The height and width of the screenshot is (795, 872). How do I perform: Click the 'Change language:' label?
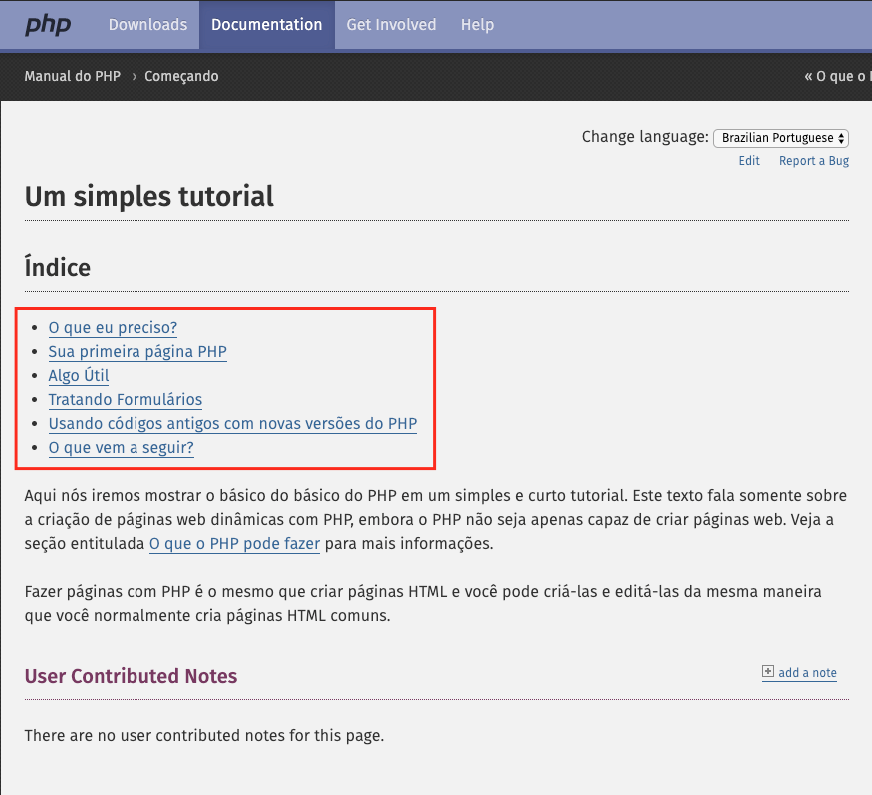coord(645,137)
